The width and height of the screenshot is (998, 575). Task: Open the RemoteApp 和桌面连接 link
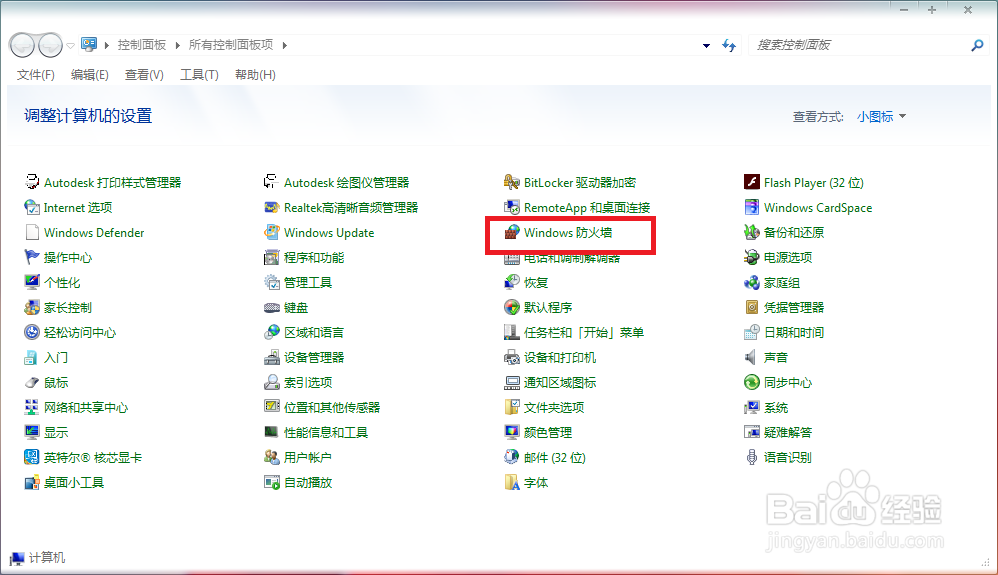[x=587, y=207]
